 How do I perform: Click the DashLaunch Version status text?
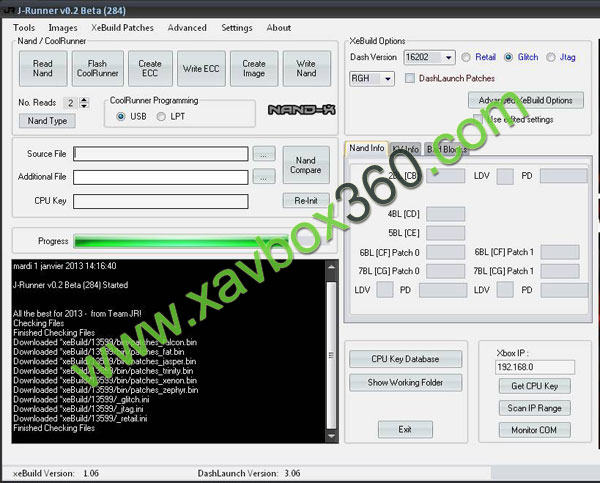(x=249, y=473)
